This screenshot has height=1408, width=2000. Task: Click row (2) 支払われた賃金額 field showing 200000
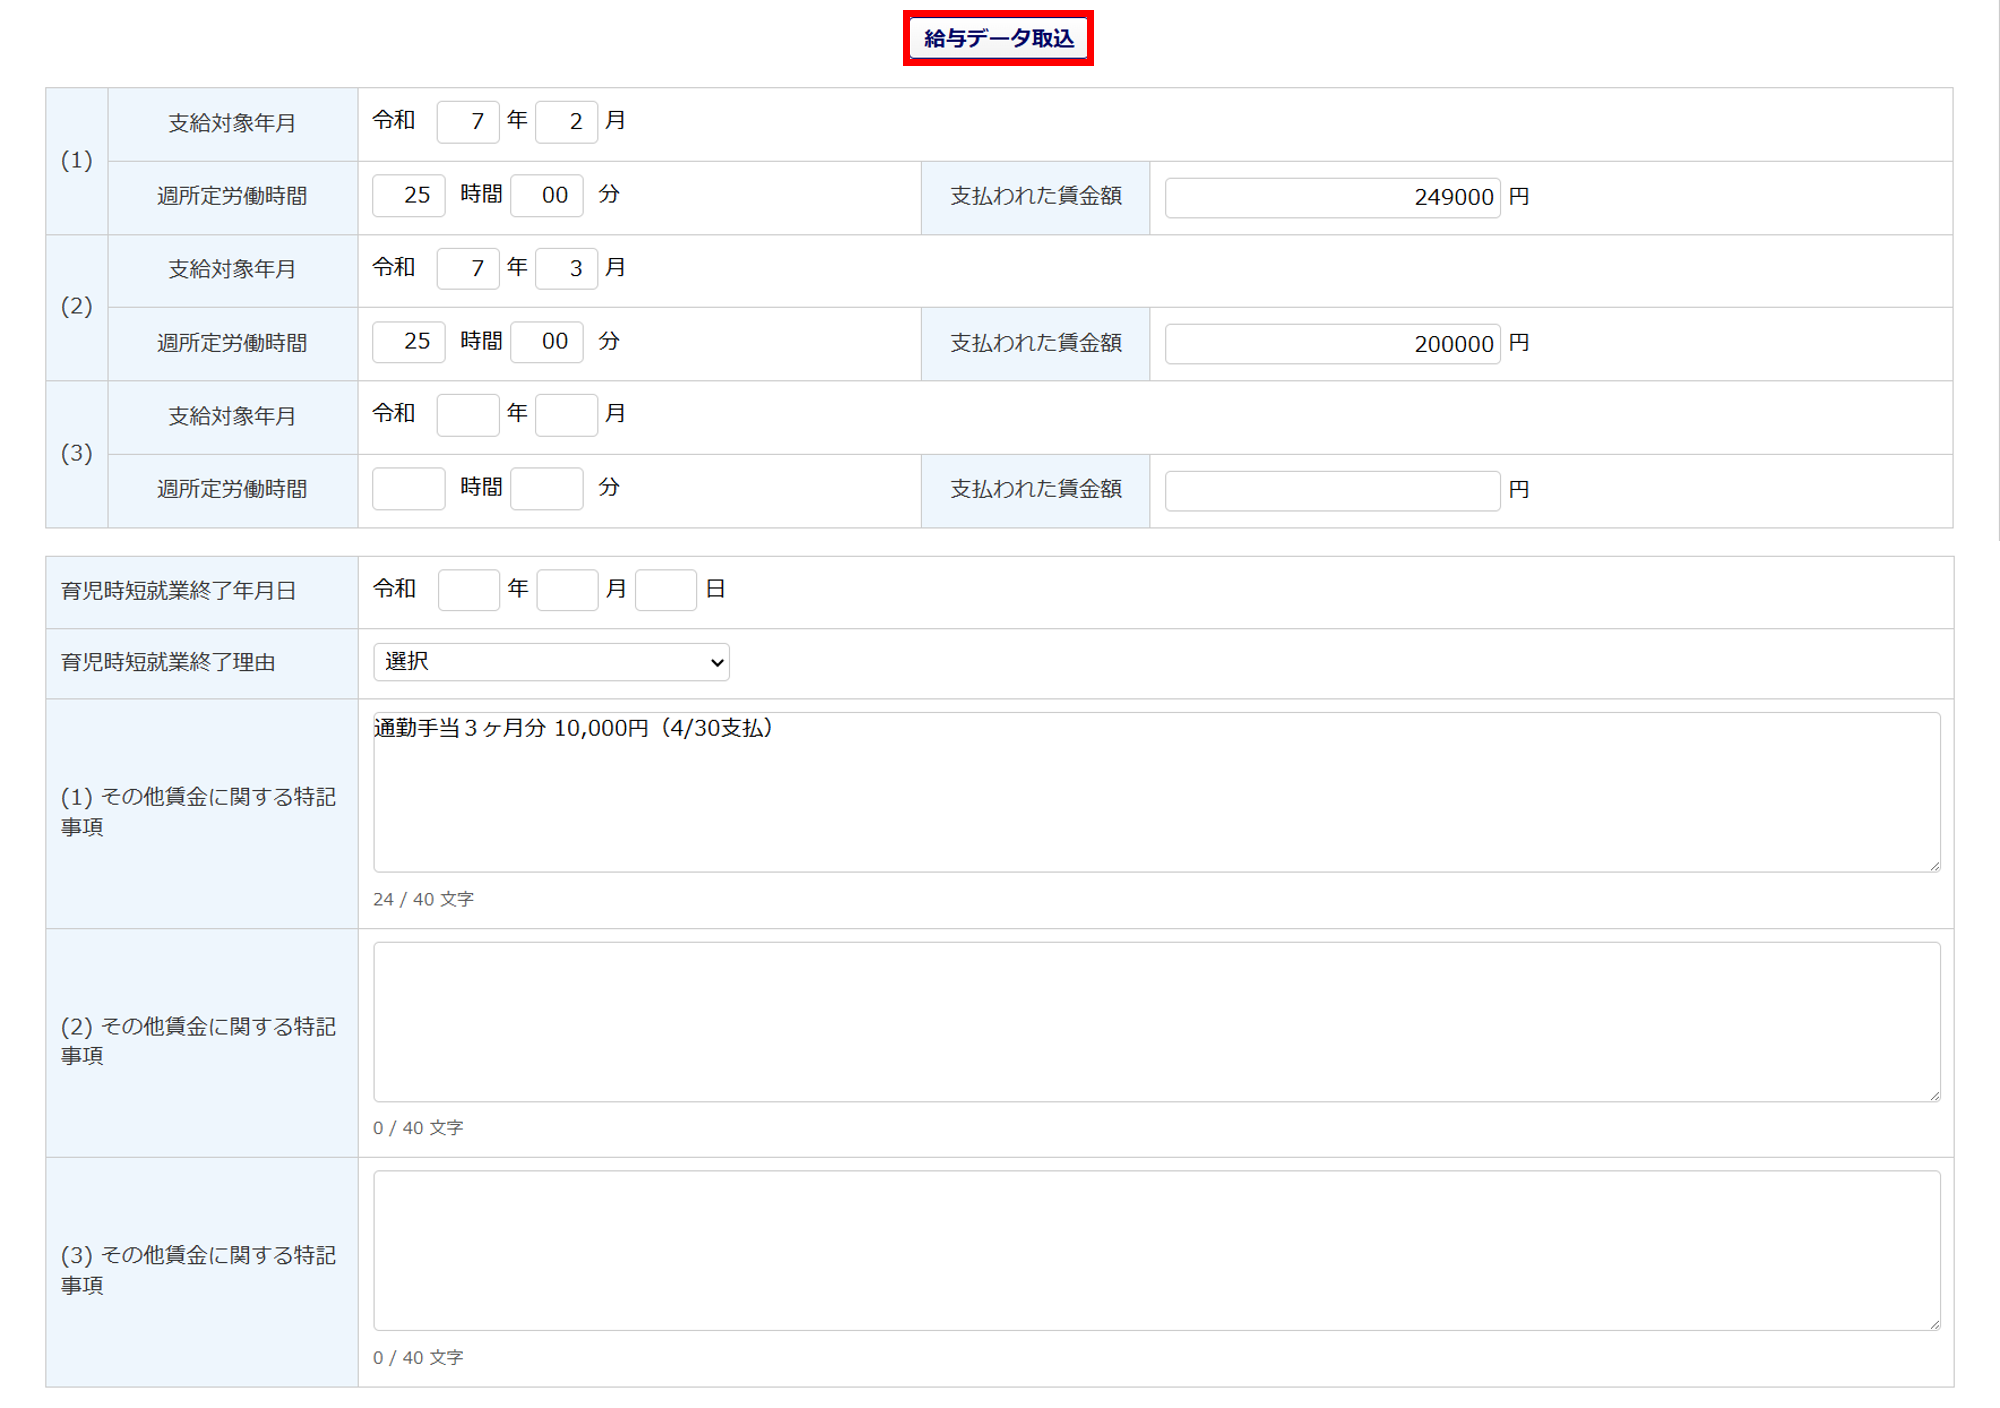point(1332,344)
